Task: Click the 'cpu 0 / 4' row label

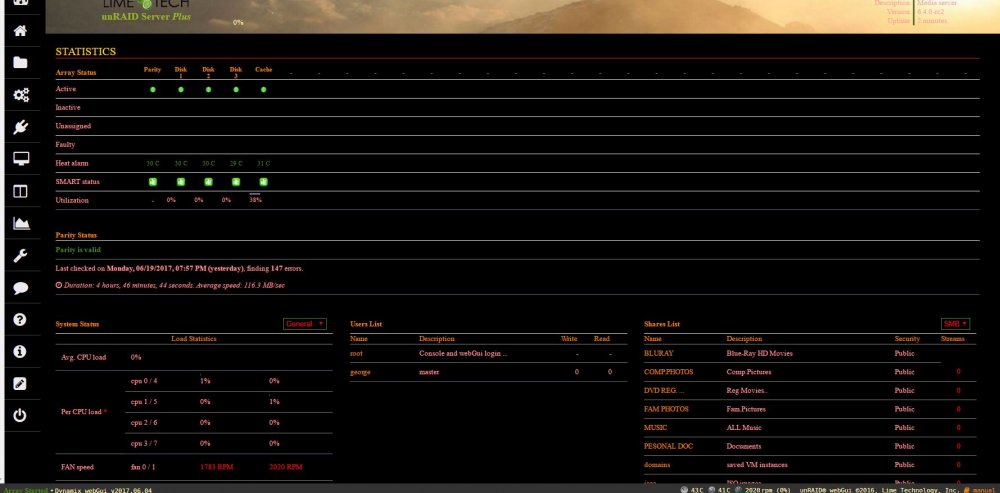Action: [x=144, y=381]
